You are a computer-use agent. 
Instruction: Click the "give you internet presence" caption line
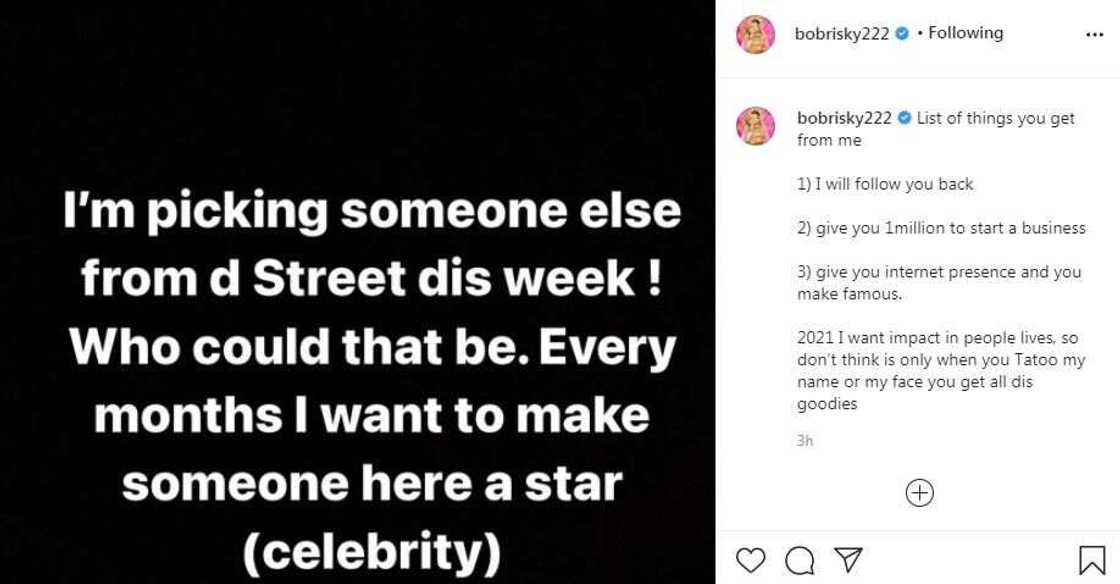click(x=939, y=283)
